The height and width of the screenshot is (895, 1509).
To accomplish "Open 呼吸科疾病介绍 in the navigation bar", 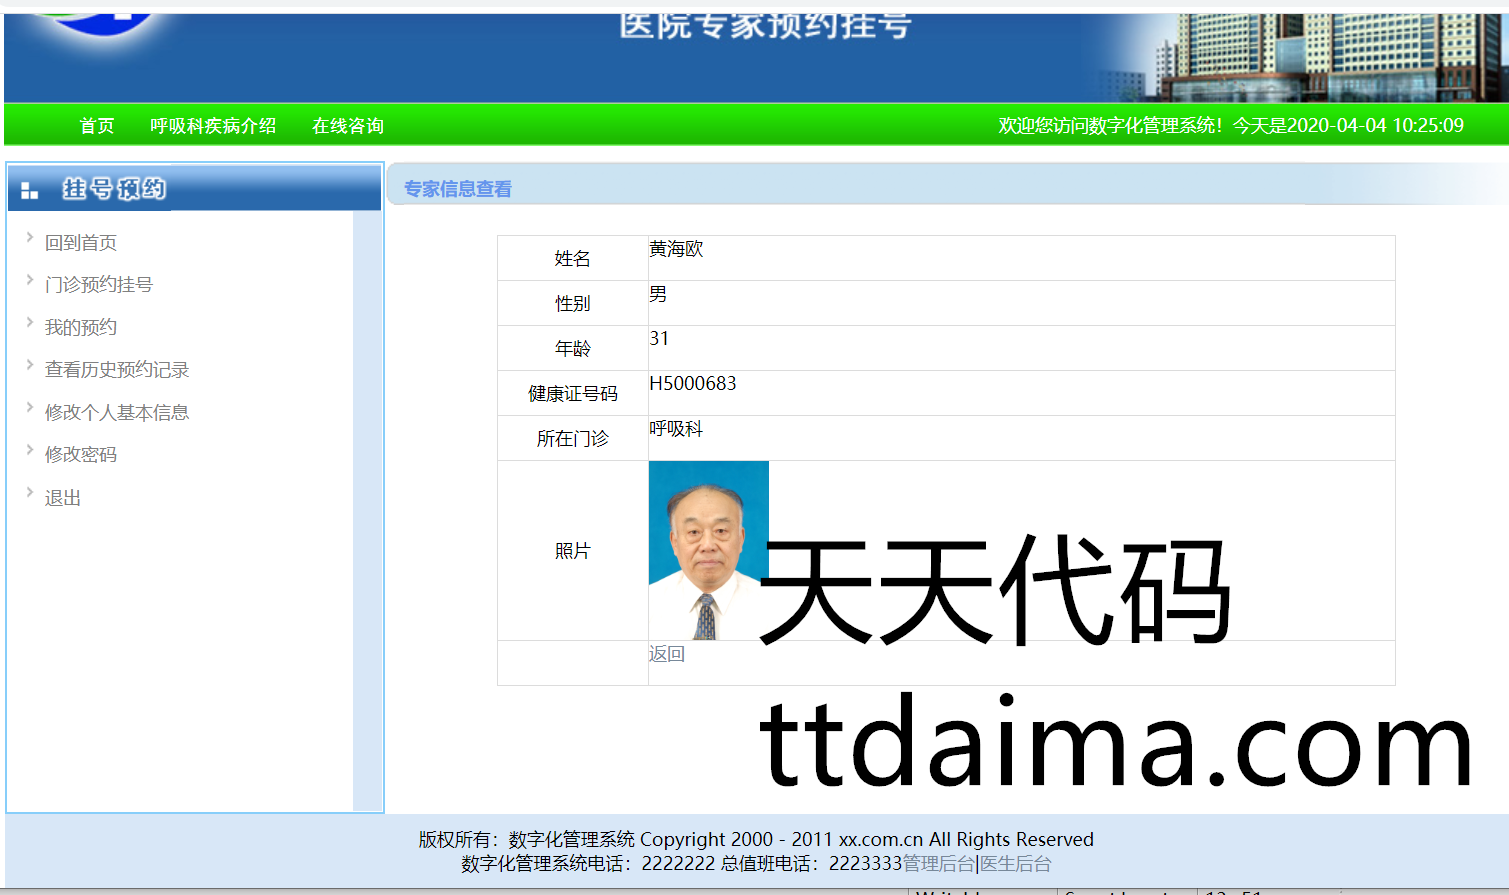I will pos(213,126).
